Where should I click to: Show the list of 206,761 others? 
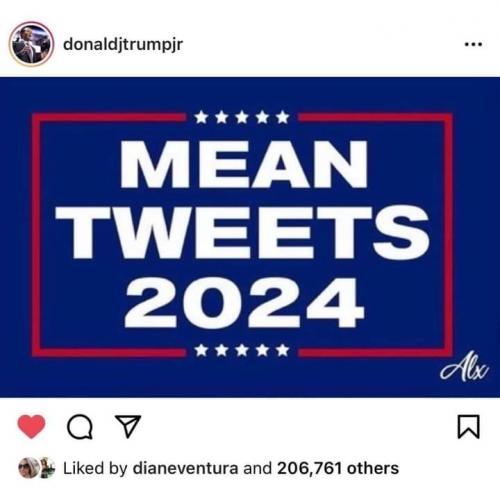(338, 468)
